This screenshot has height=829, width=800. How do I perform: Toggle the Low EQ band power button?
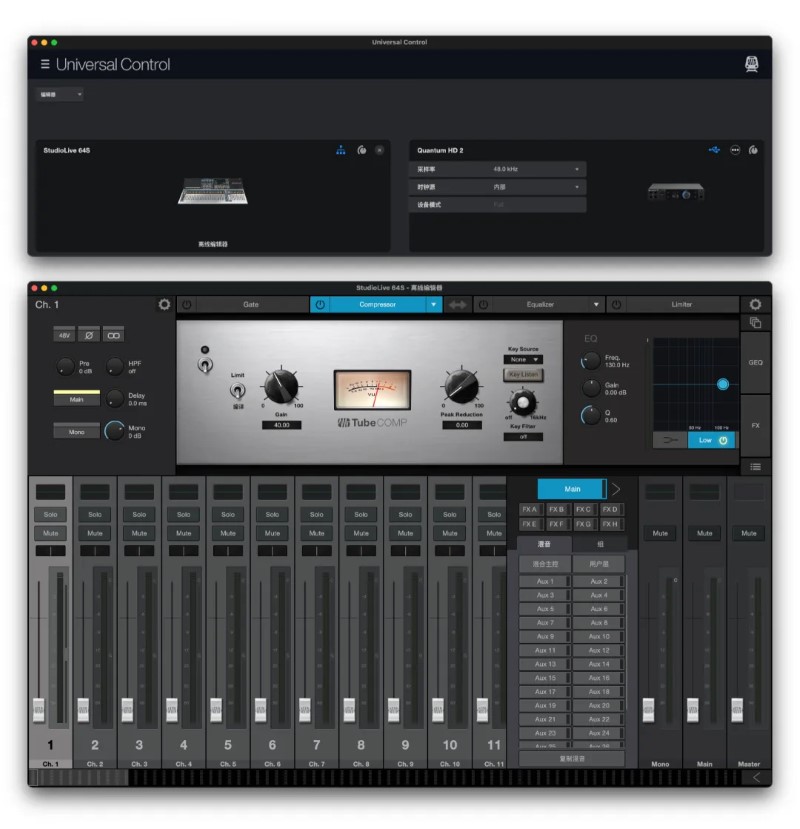(723, 440)
